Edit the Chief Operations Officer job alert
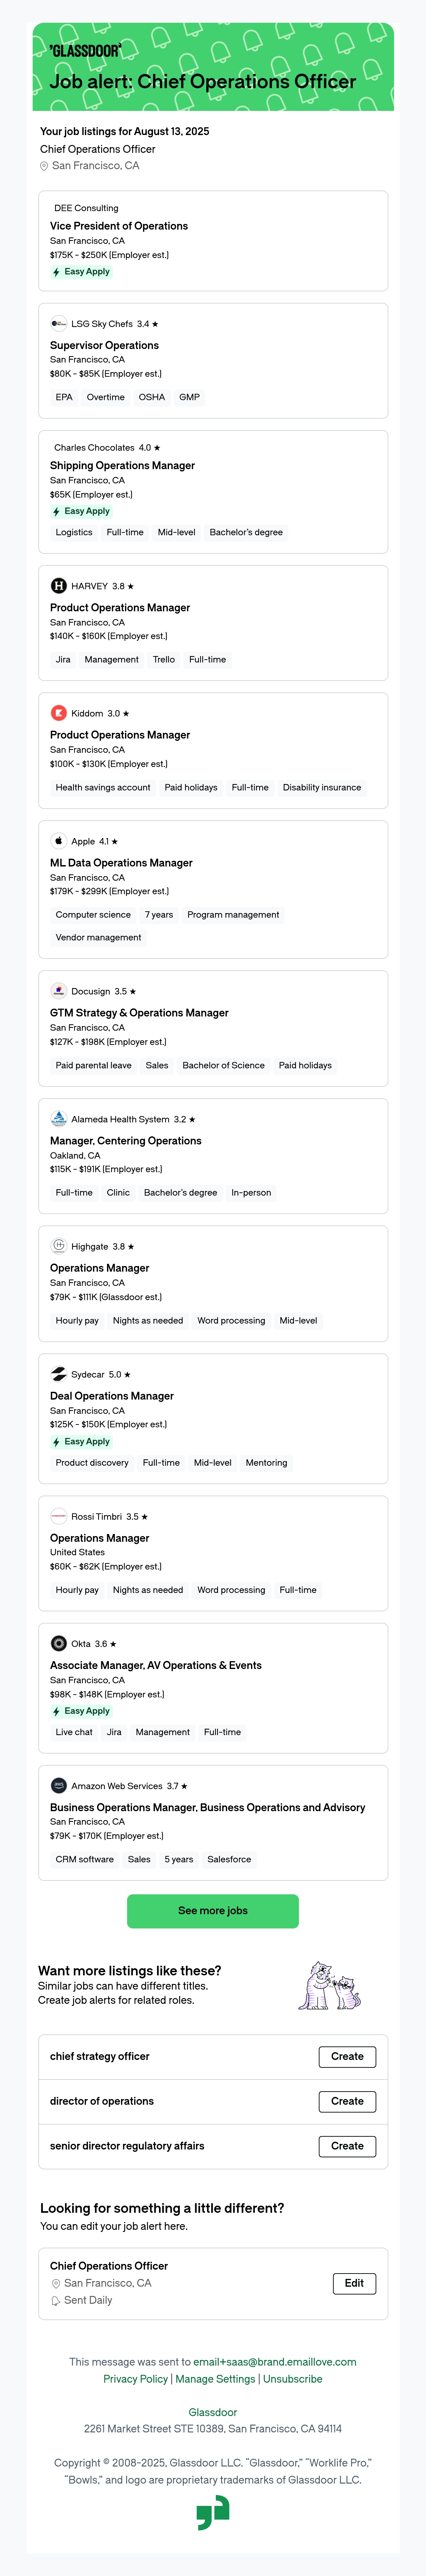The image size is (426, 2576). point(354,2283)
